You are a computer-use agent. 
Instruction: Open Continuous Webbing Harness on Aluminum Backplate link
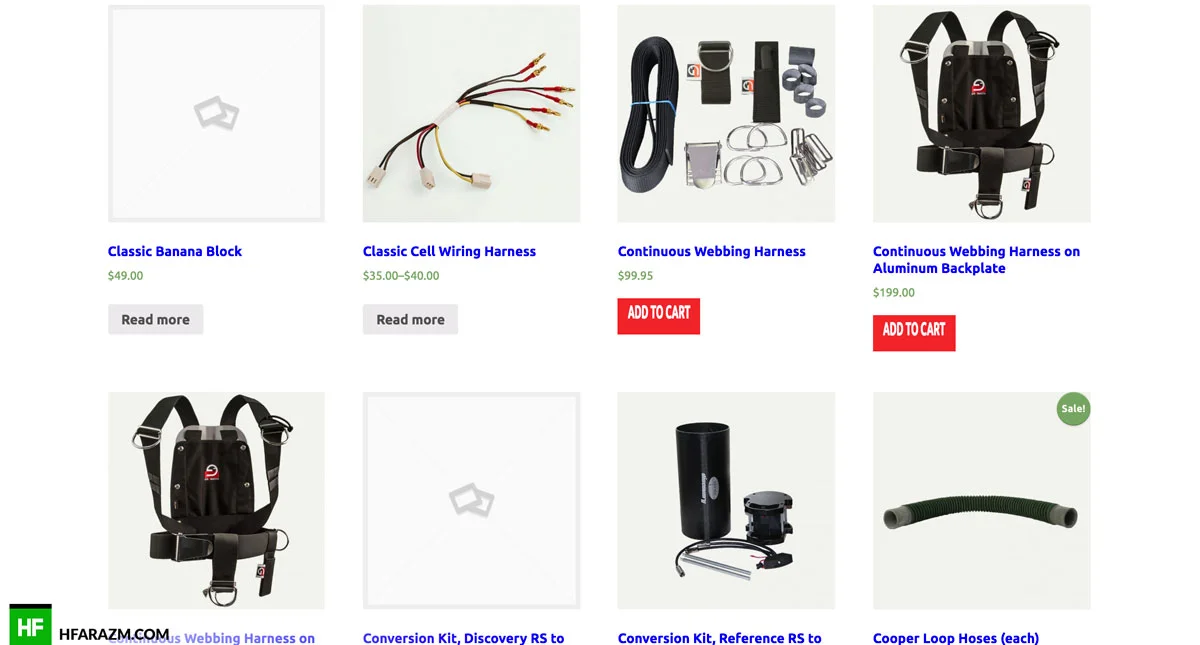976,260
